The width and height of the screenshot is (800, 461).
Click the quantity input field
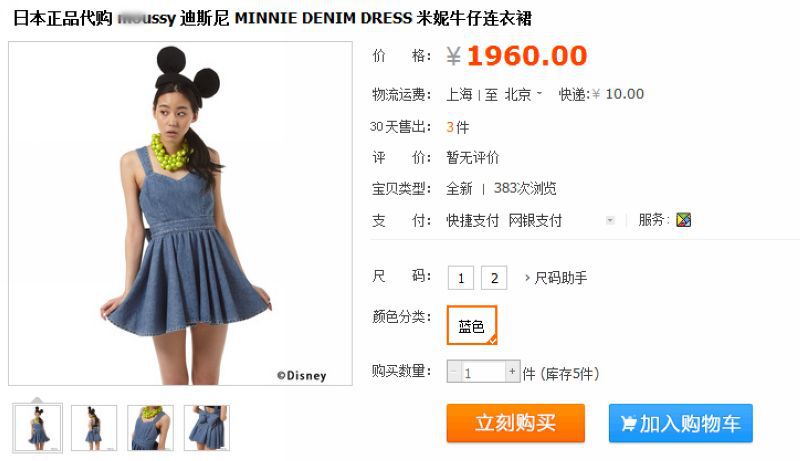[483, 372]
